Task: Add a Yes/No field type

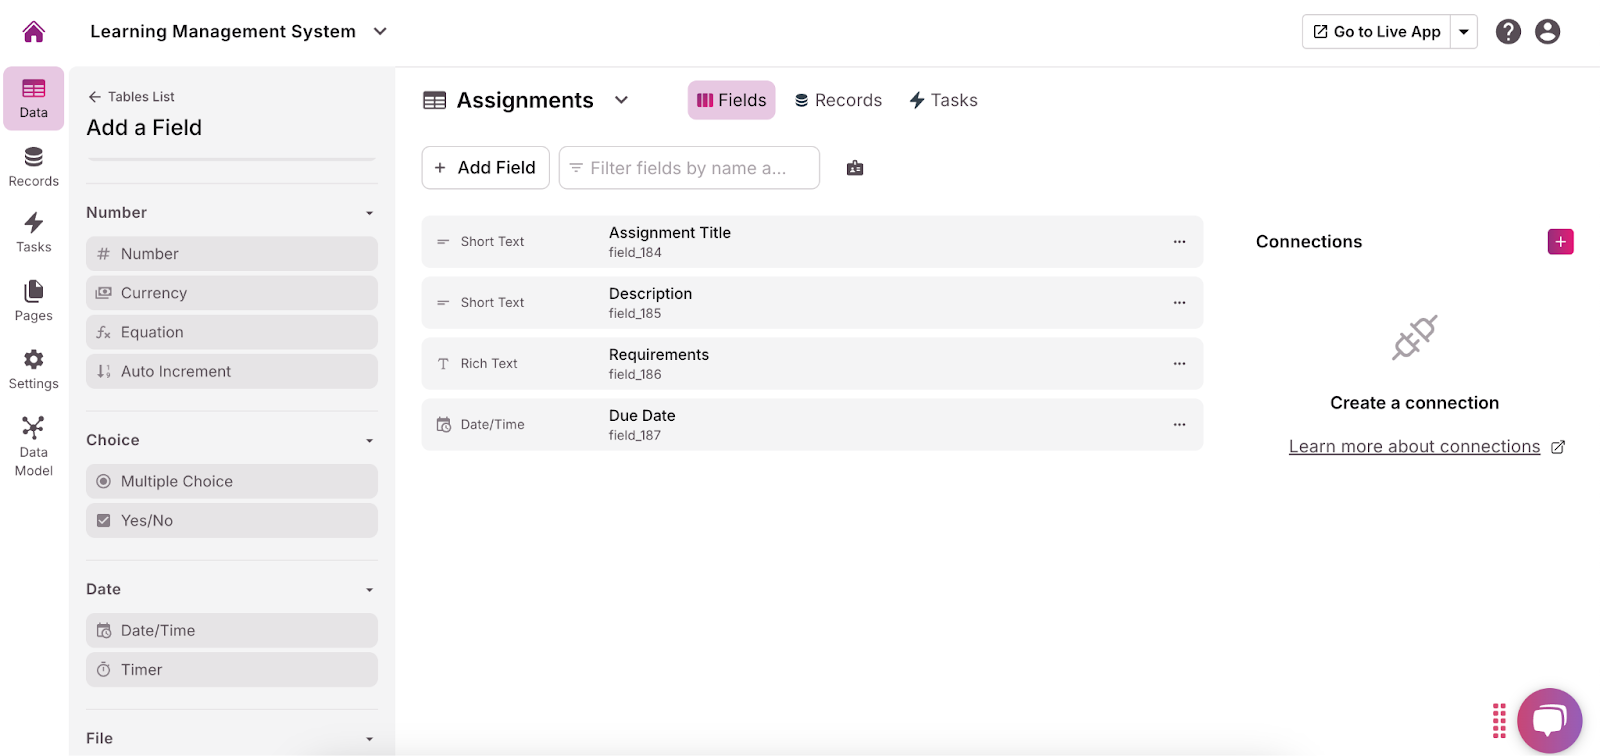Action: 232,521
